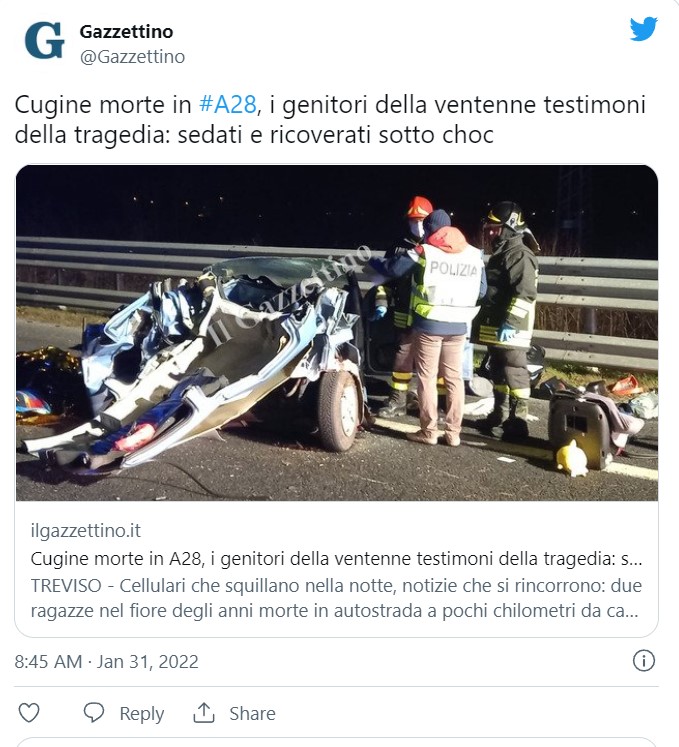The height and width of the screenshot is (747, 679).
Task: Open the @Gazzettino handle link
Action: (x=132, y=57)
